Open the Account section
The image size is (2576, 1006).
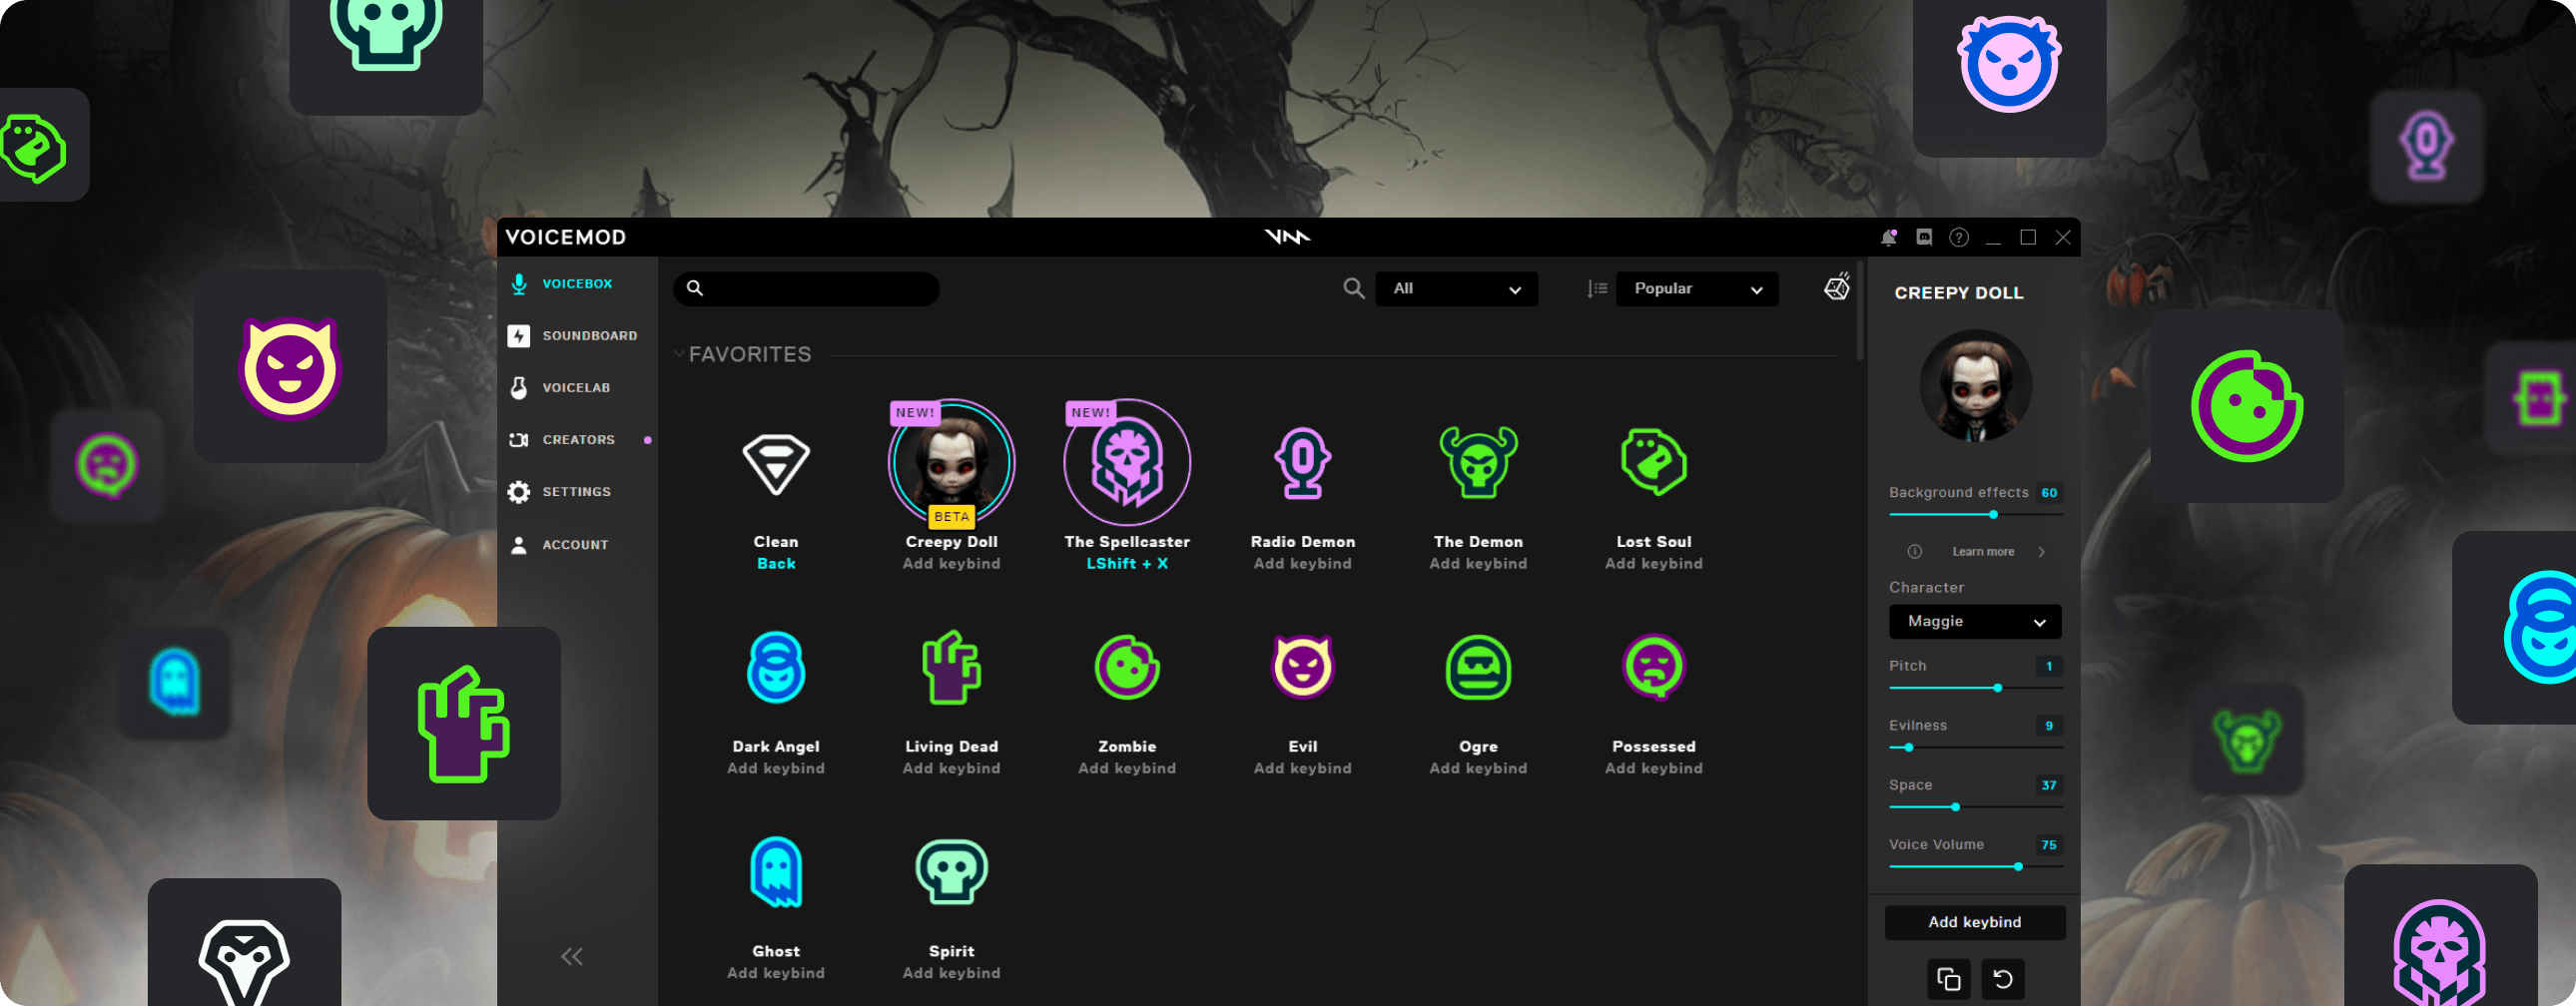(x=575, y=544)
